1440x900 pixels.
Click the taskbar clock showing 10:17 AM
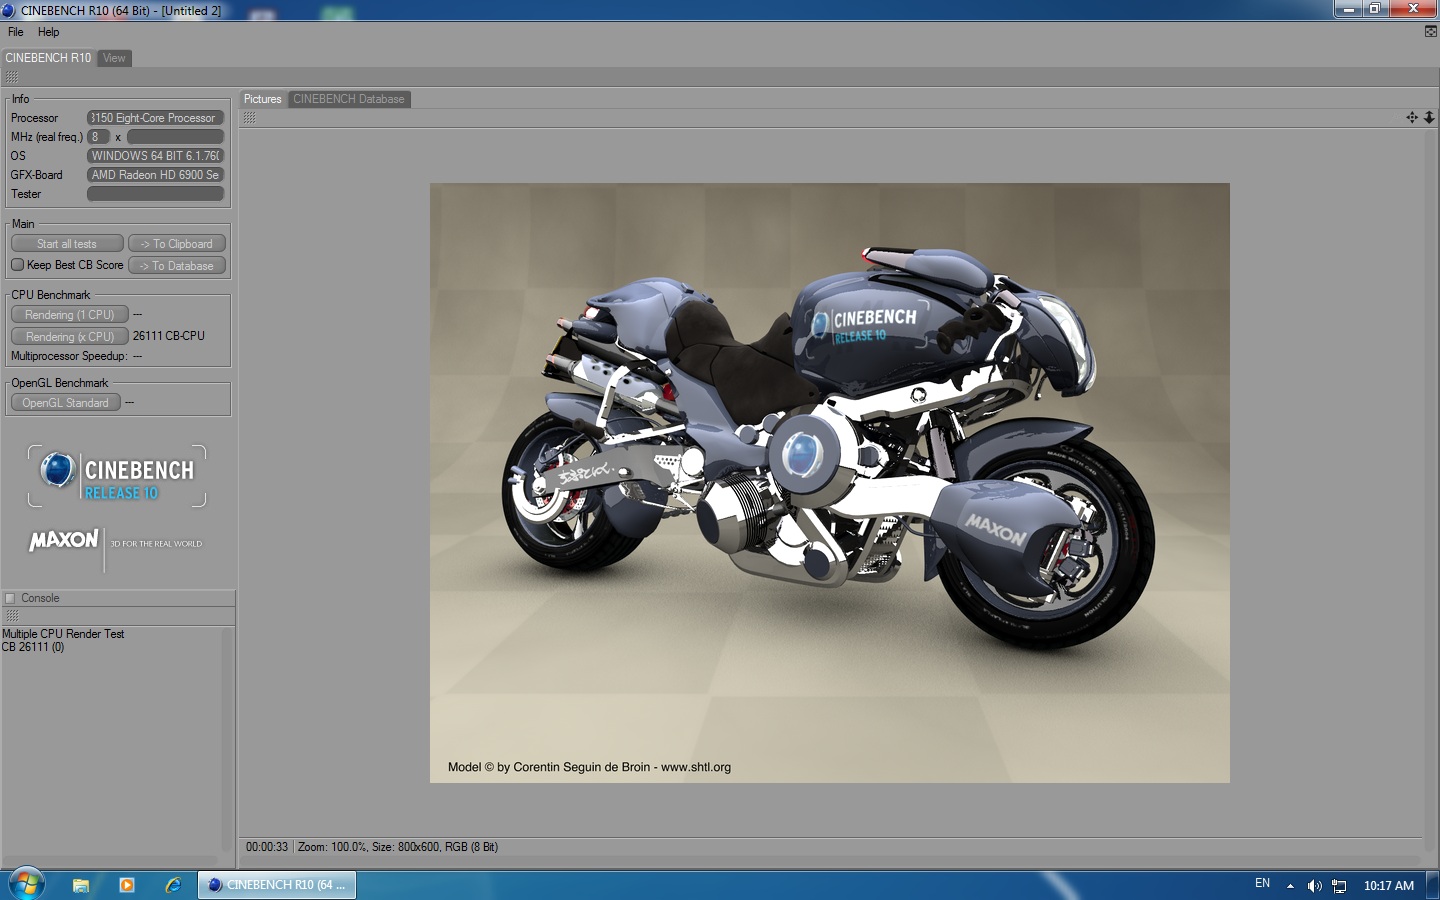pyautogui.click(x=1389, y=886)
